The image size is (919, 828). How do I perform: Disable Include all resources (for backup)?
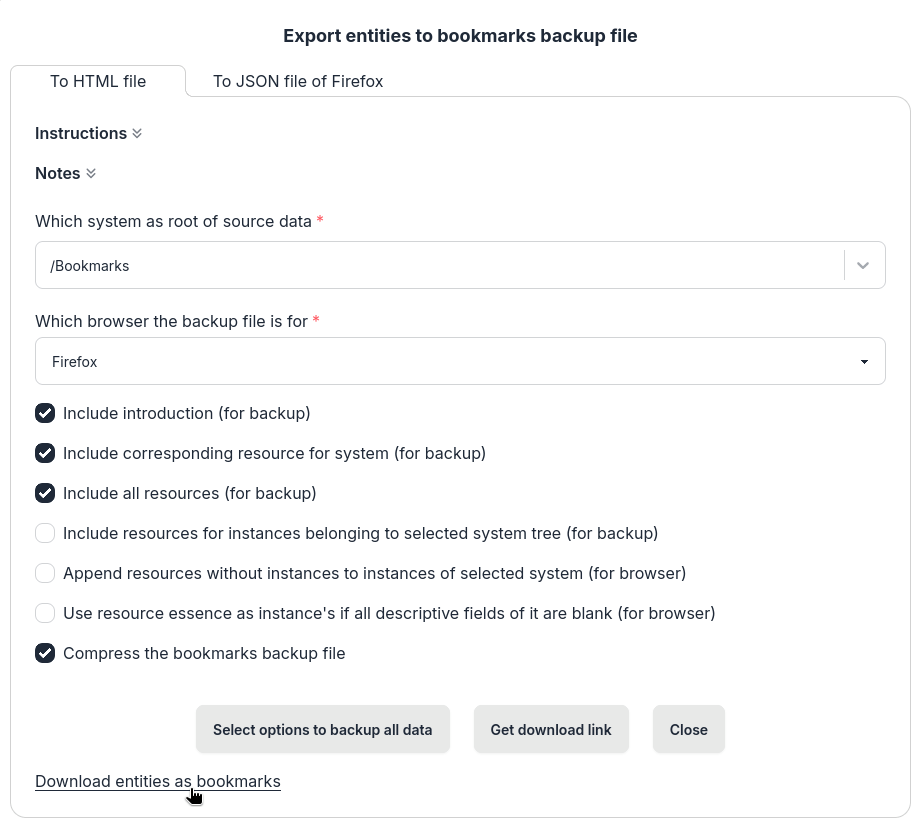(x=45, y=493)
